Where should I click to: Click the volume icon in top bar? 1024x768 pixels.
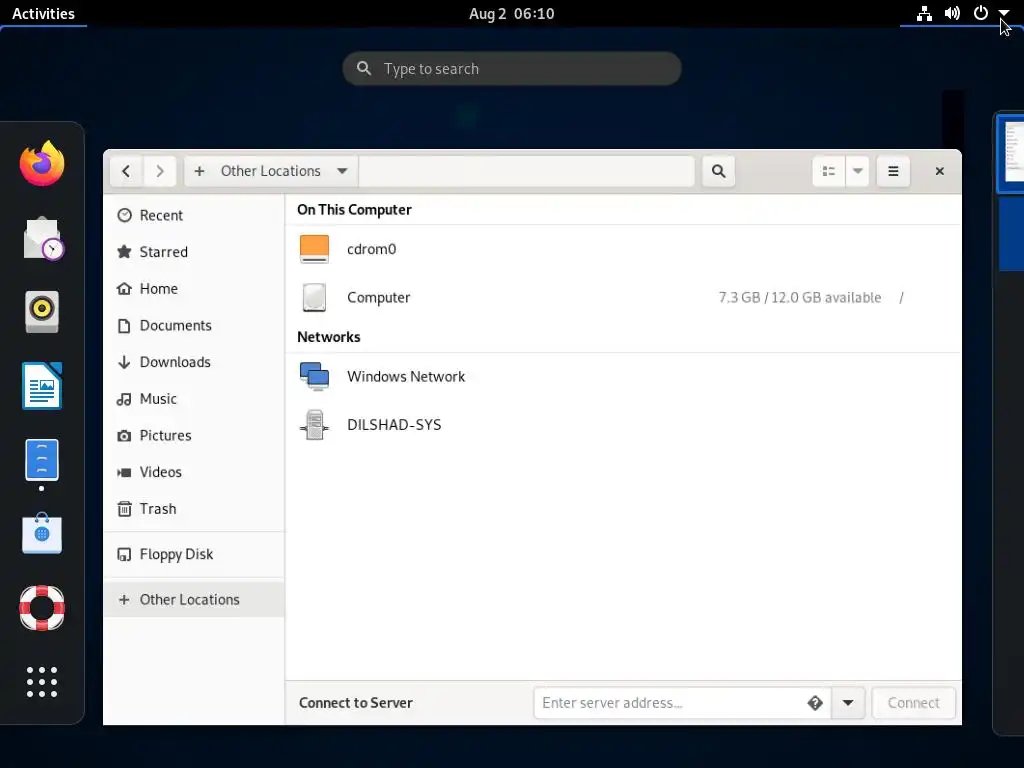point(952,13)
